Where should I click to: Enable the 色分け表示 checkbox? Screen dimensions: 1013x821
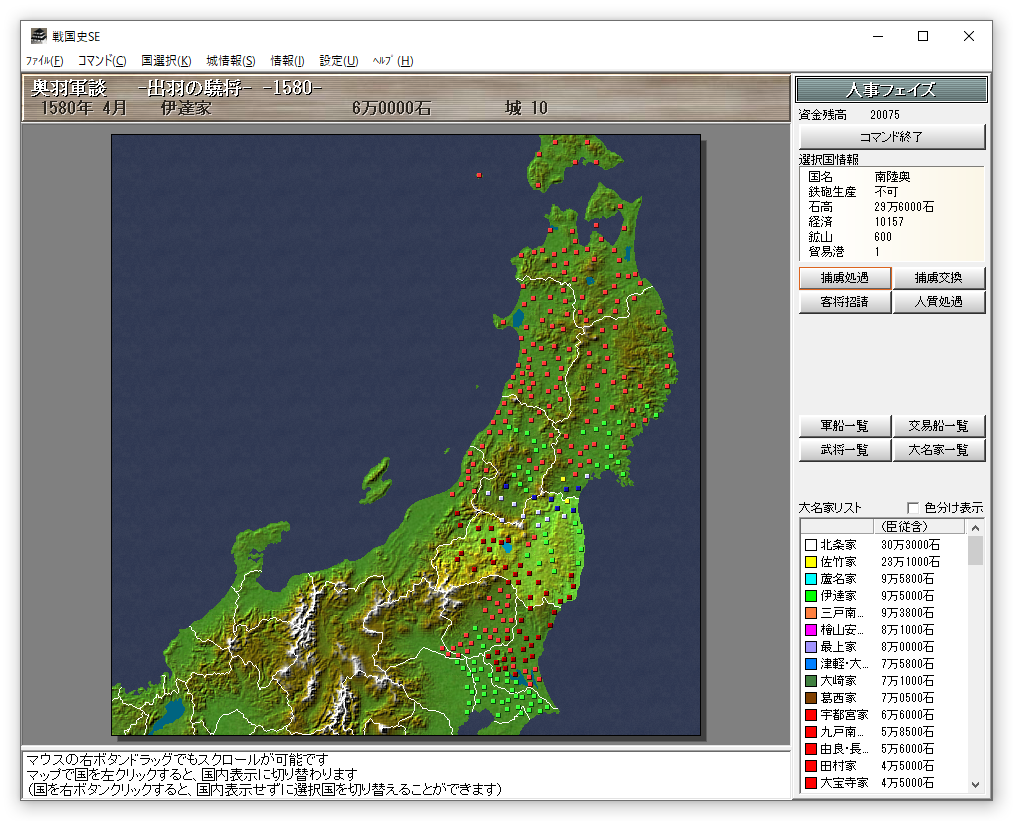912,508
